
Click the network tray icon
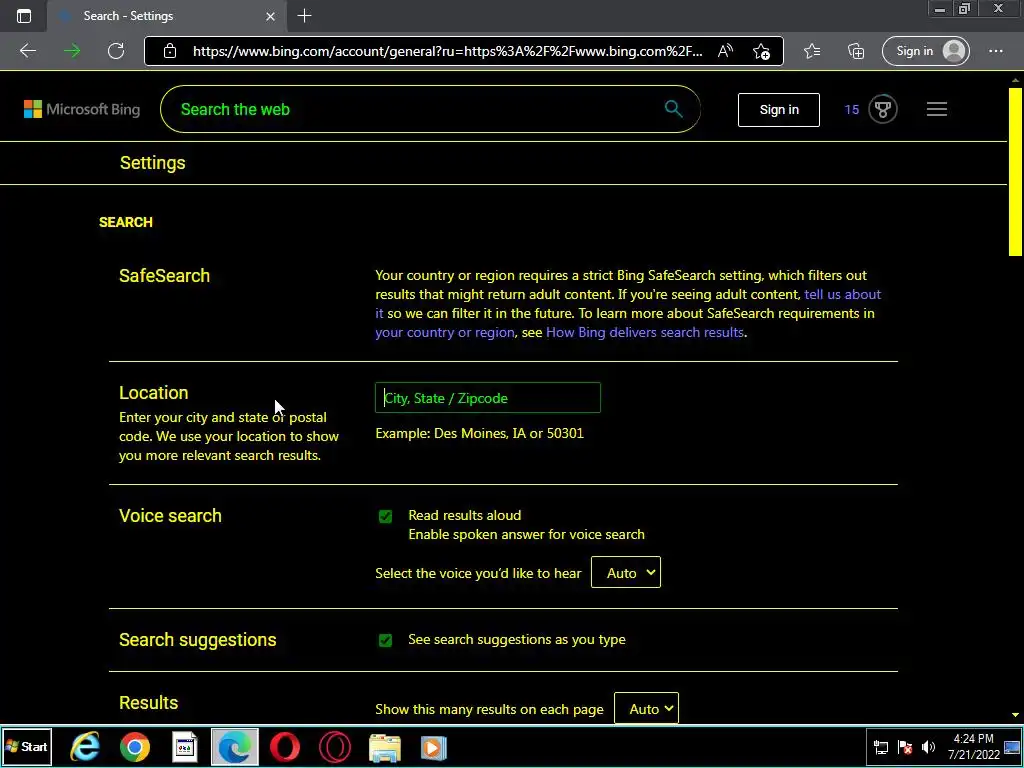coord(880,747)
